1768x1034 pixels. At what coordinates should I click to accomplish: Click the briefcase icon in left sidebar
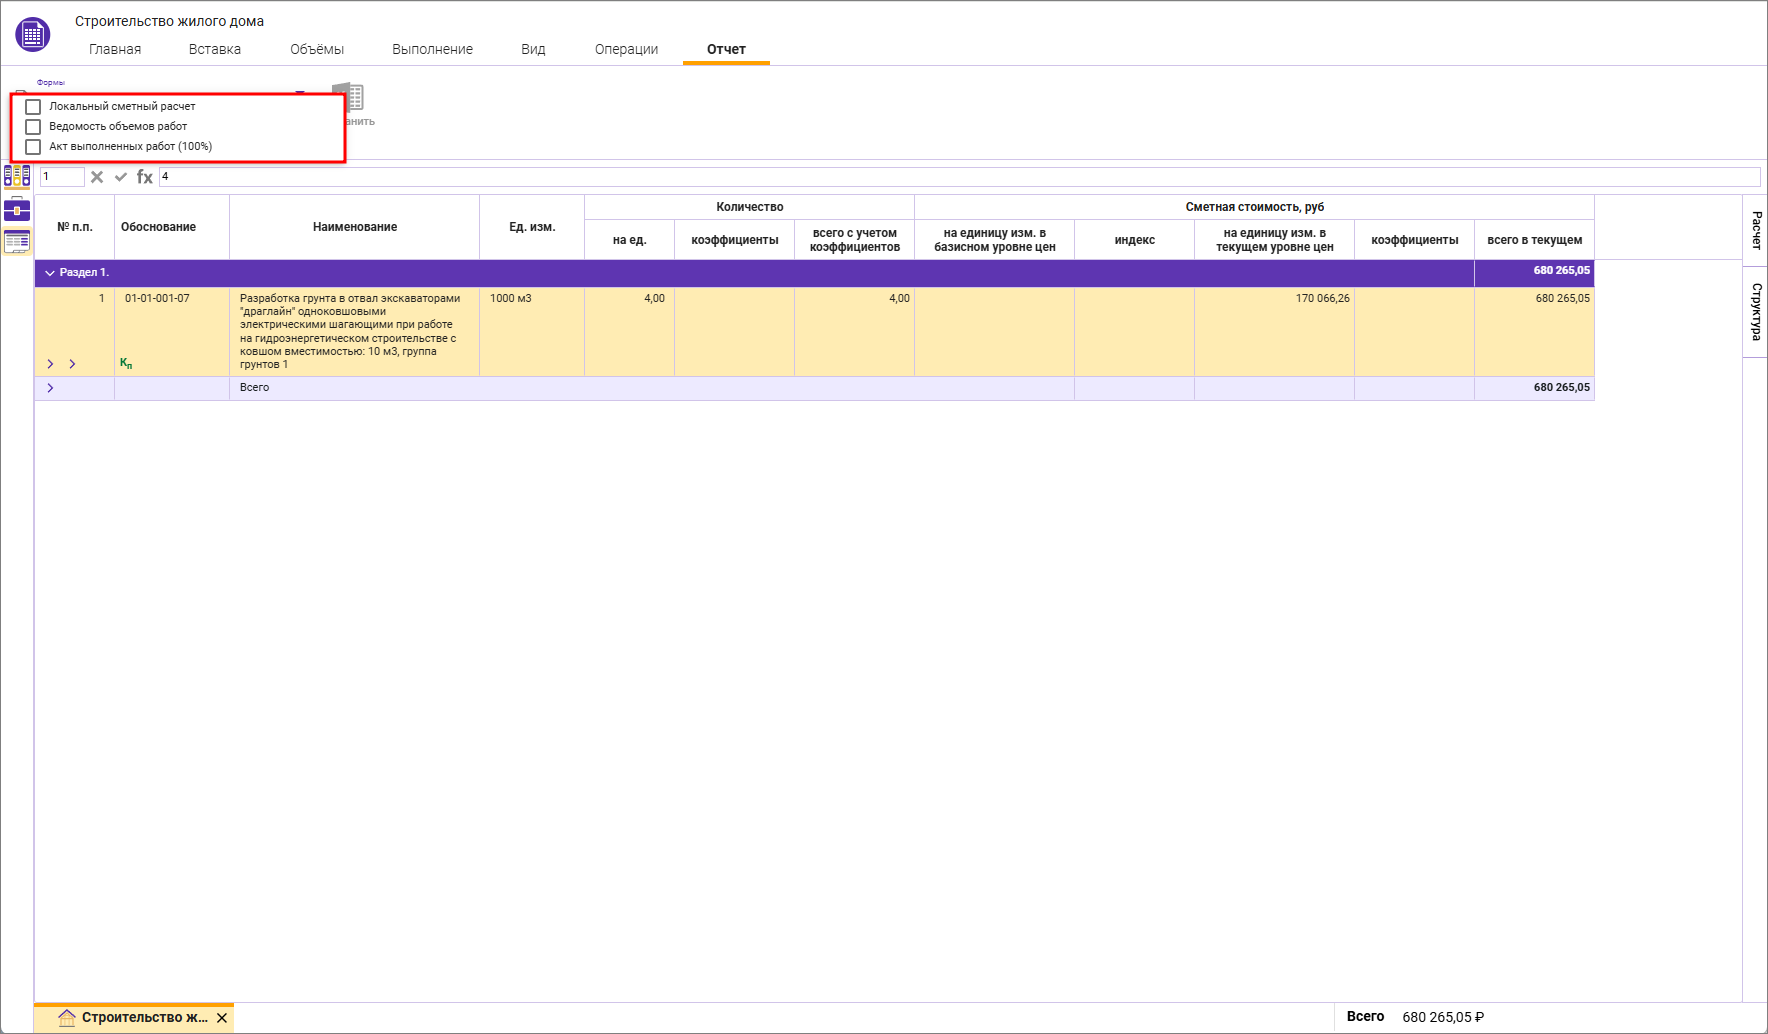tap(17, 210)
